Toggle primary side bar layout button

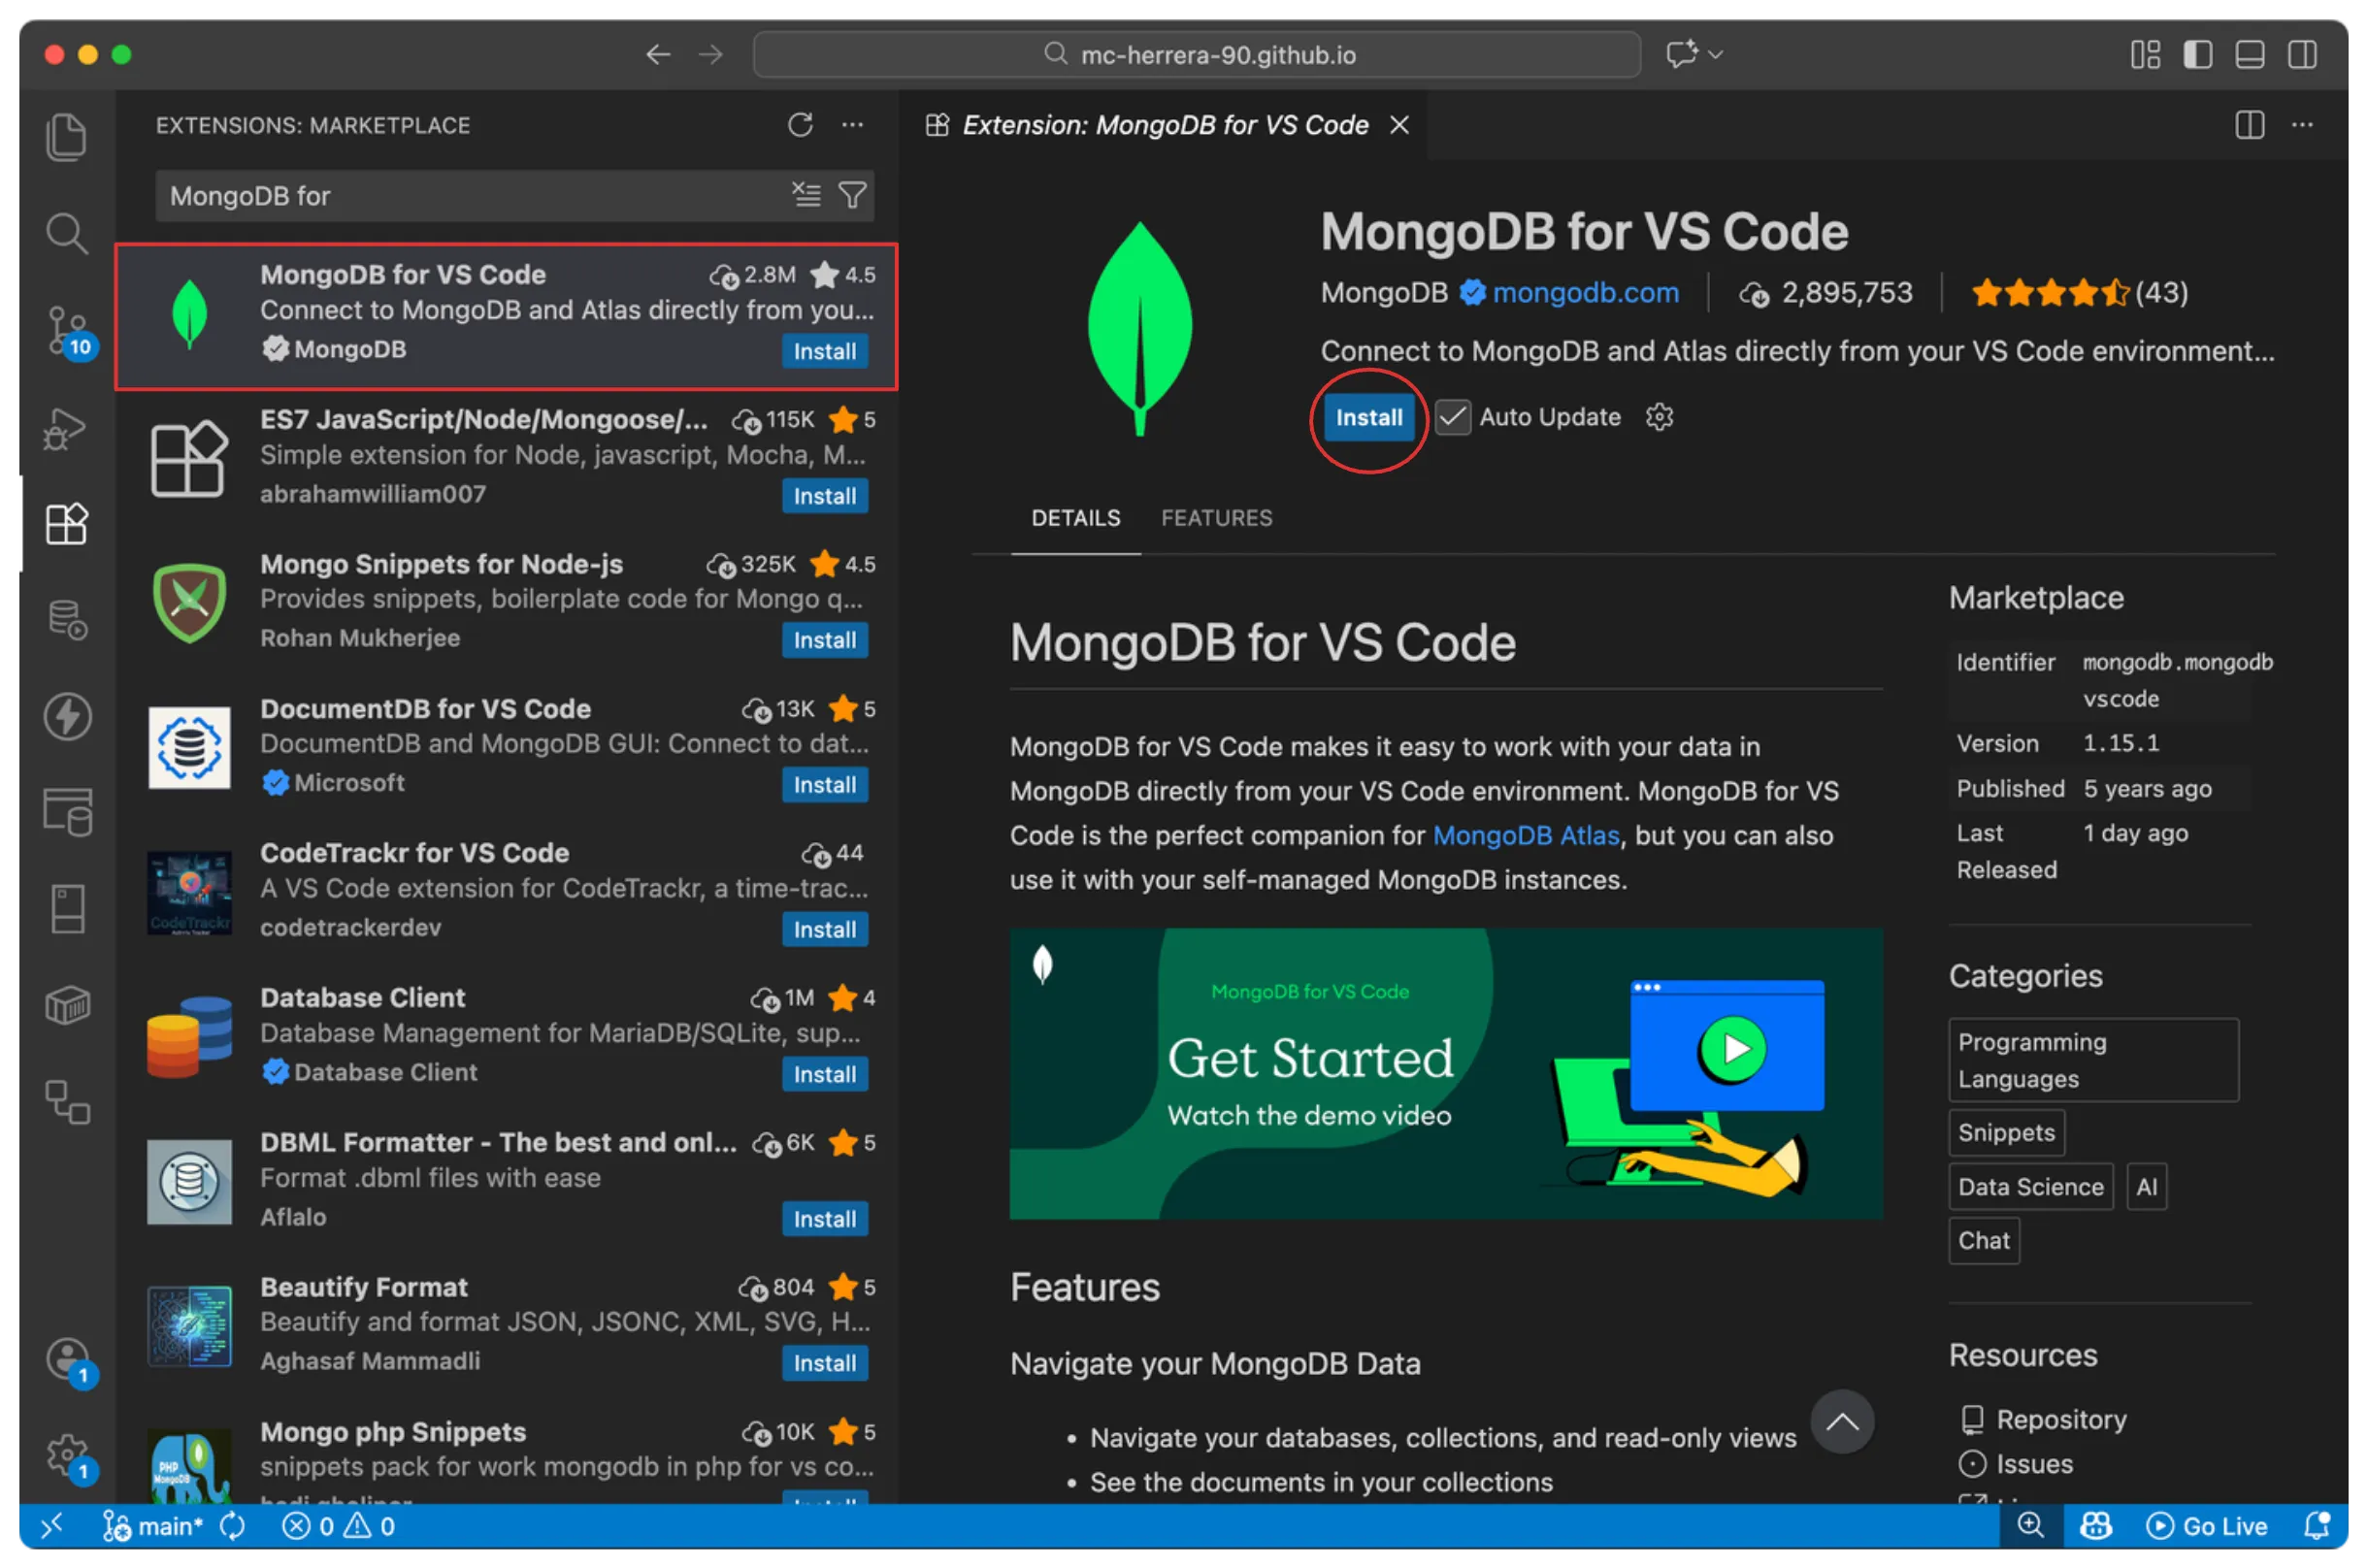coord(2197,54)
